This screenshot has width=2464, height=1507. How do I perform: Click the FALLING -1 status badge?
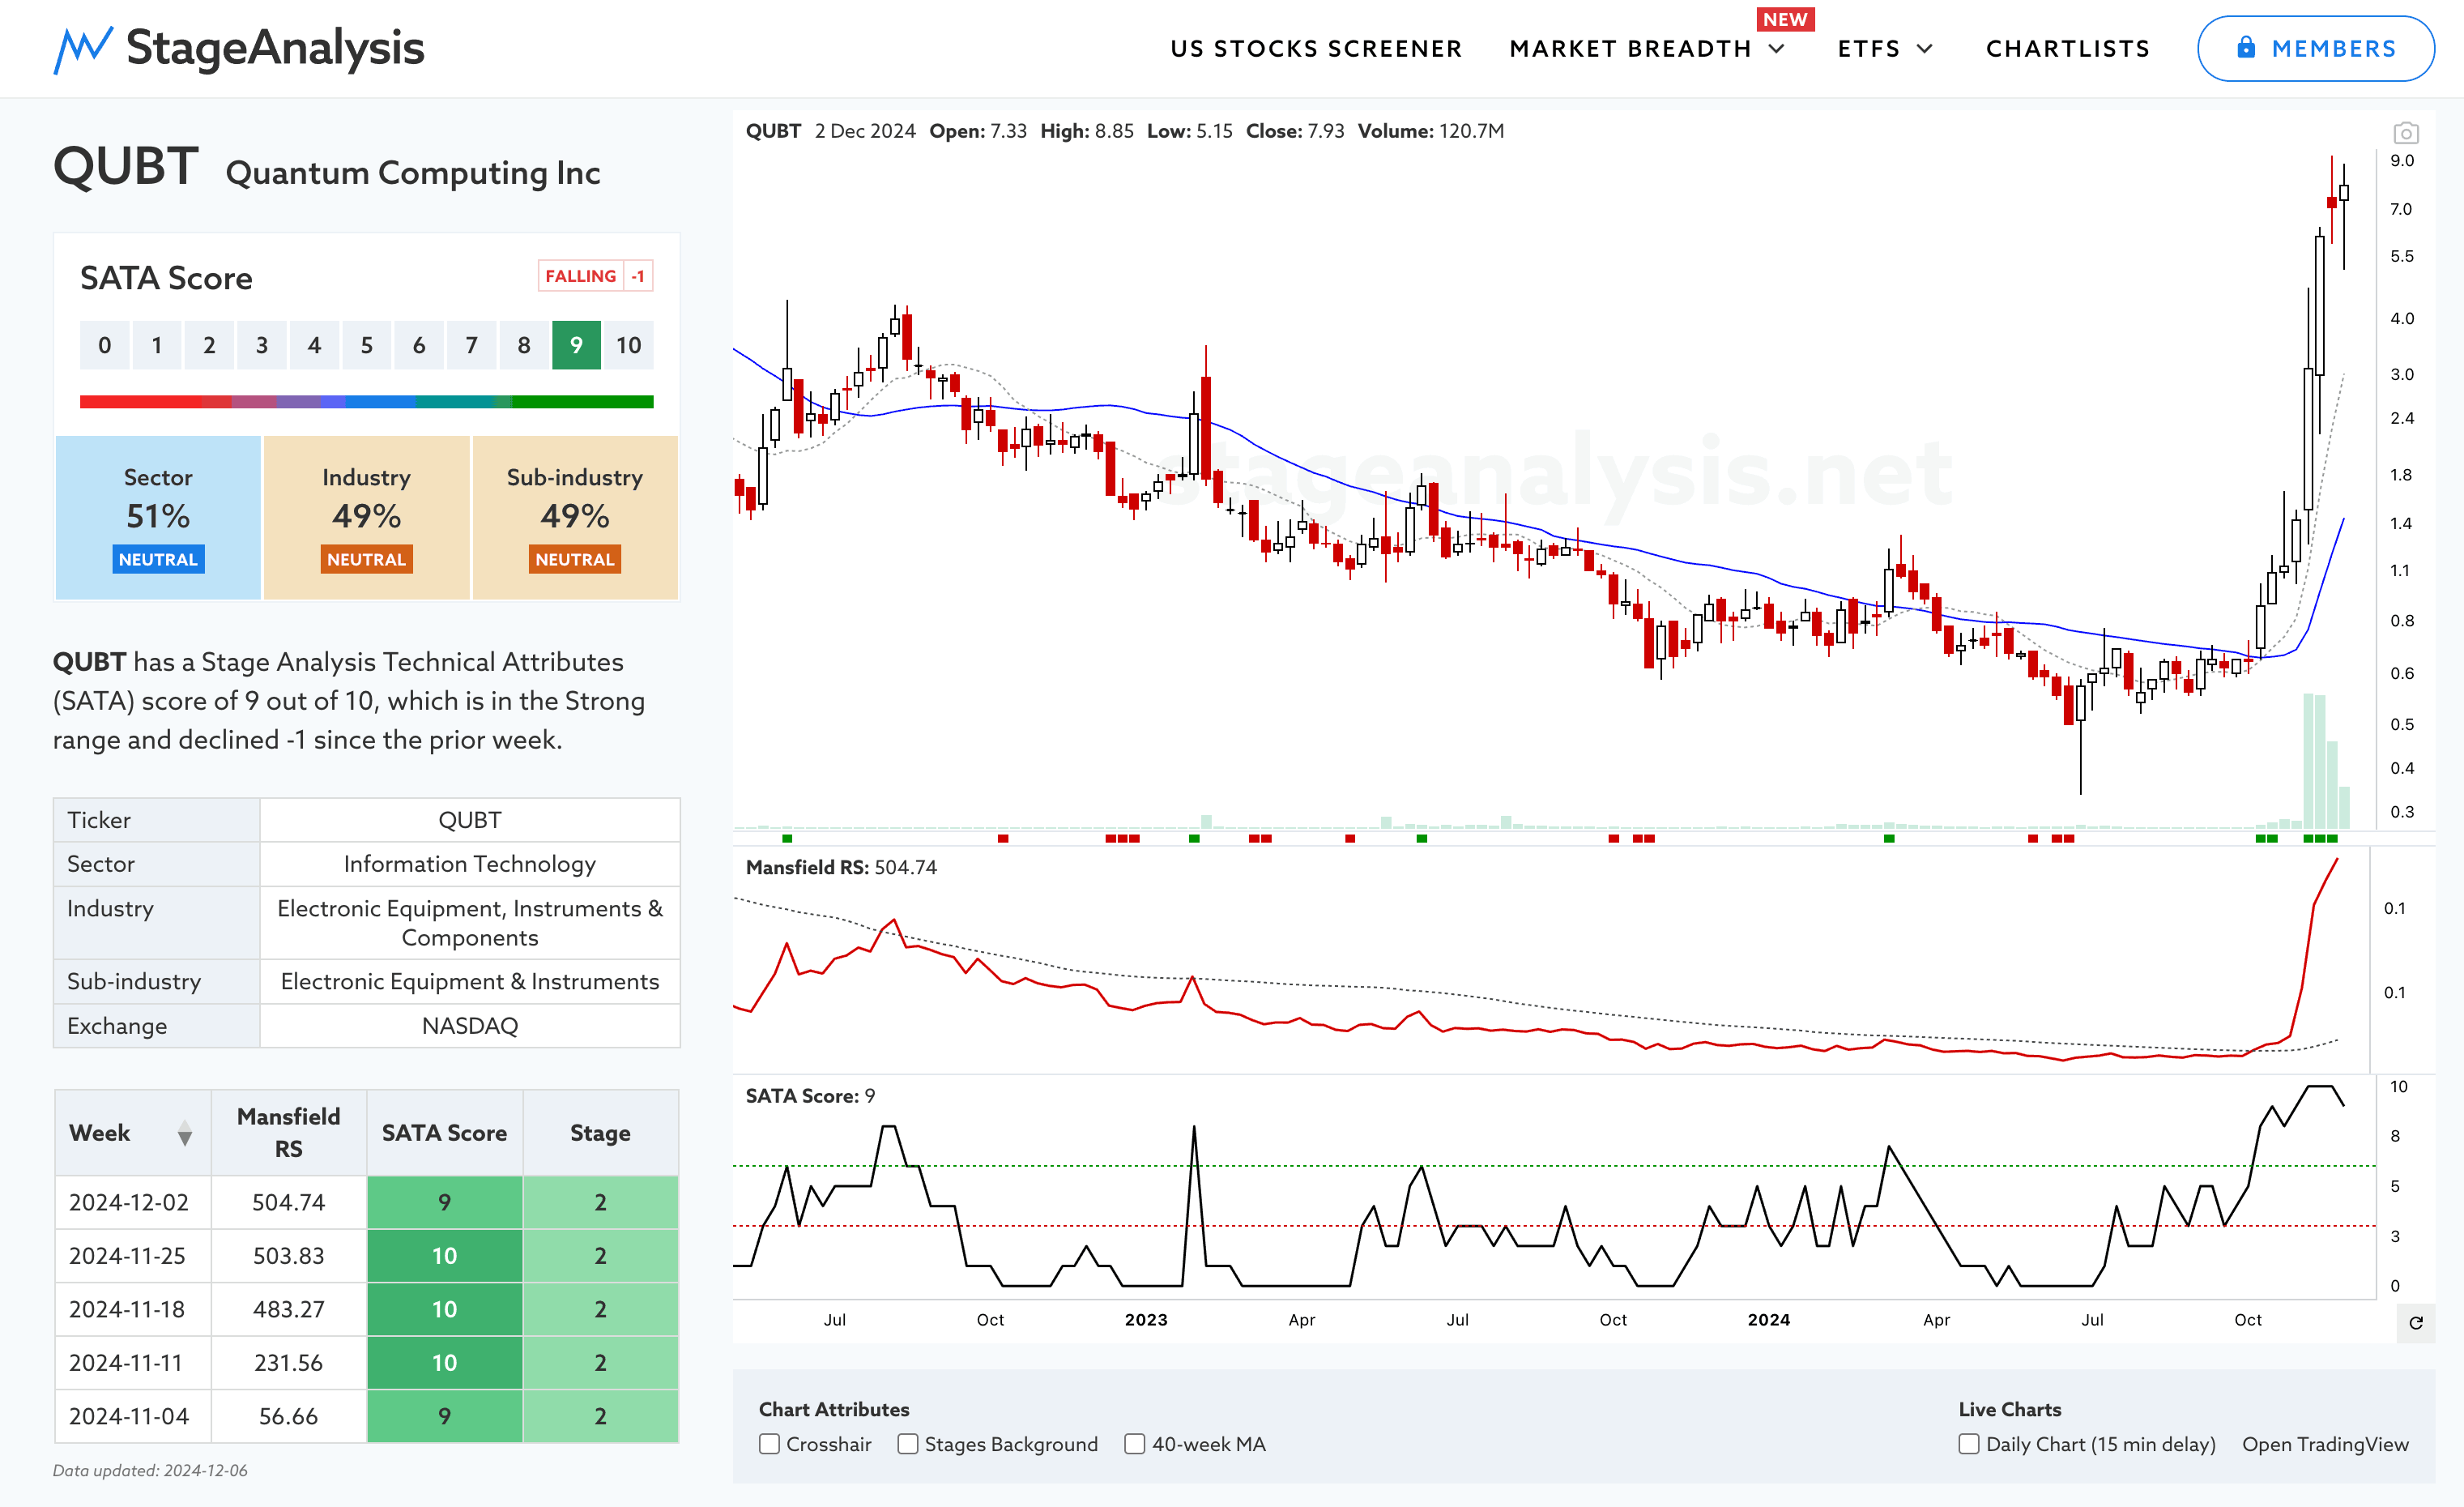pyautogui.click(x=595, y=276)
